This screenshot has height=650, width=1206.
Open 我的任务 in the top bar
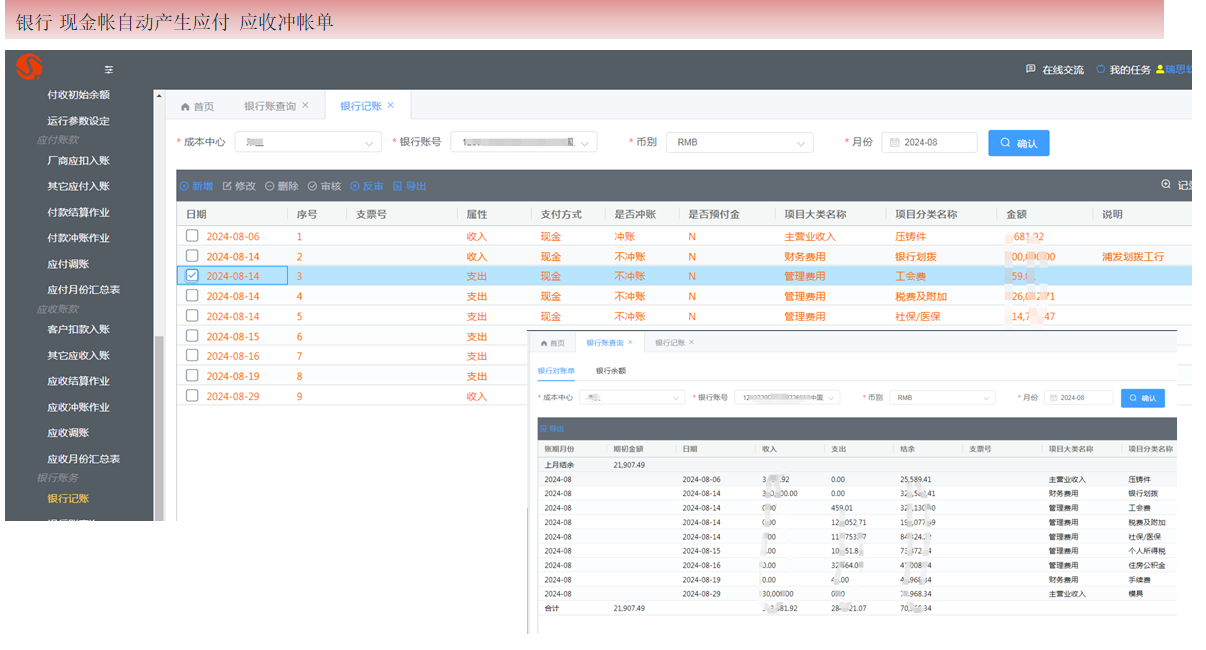coord(1124,70)
